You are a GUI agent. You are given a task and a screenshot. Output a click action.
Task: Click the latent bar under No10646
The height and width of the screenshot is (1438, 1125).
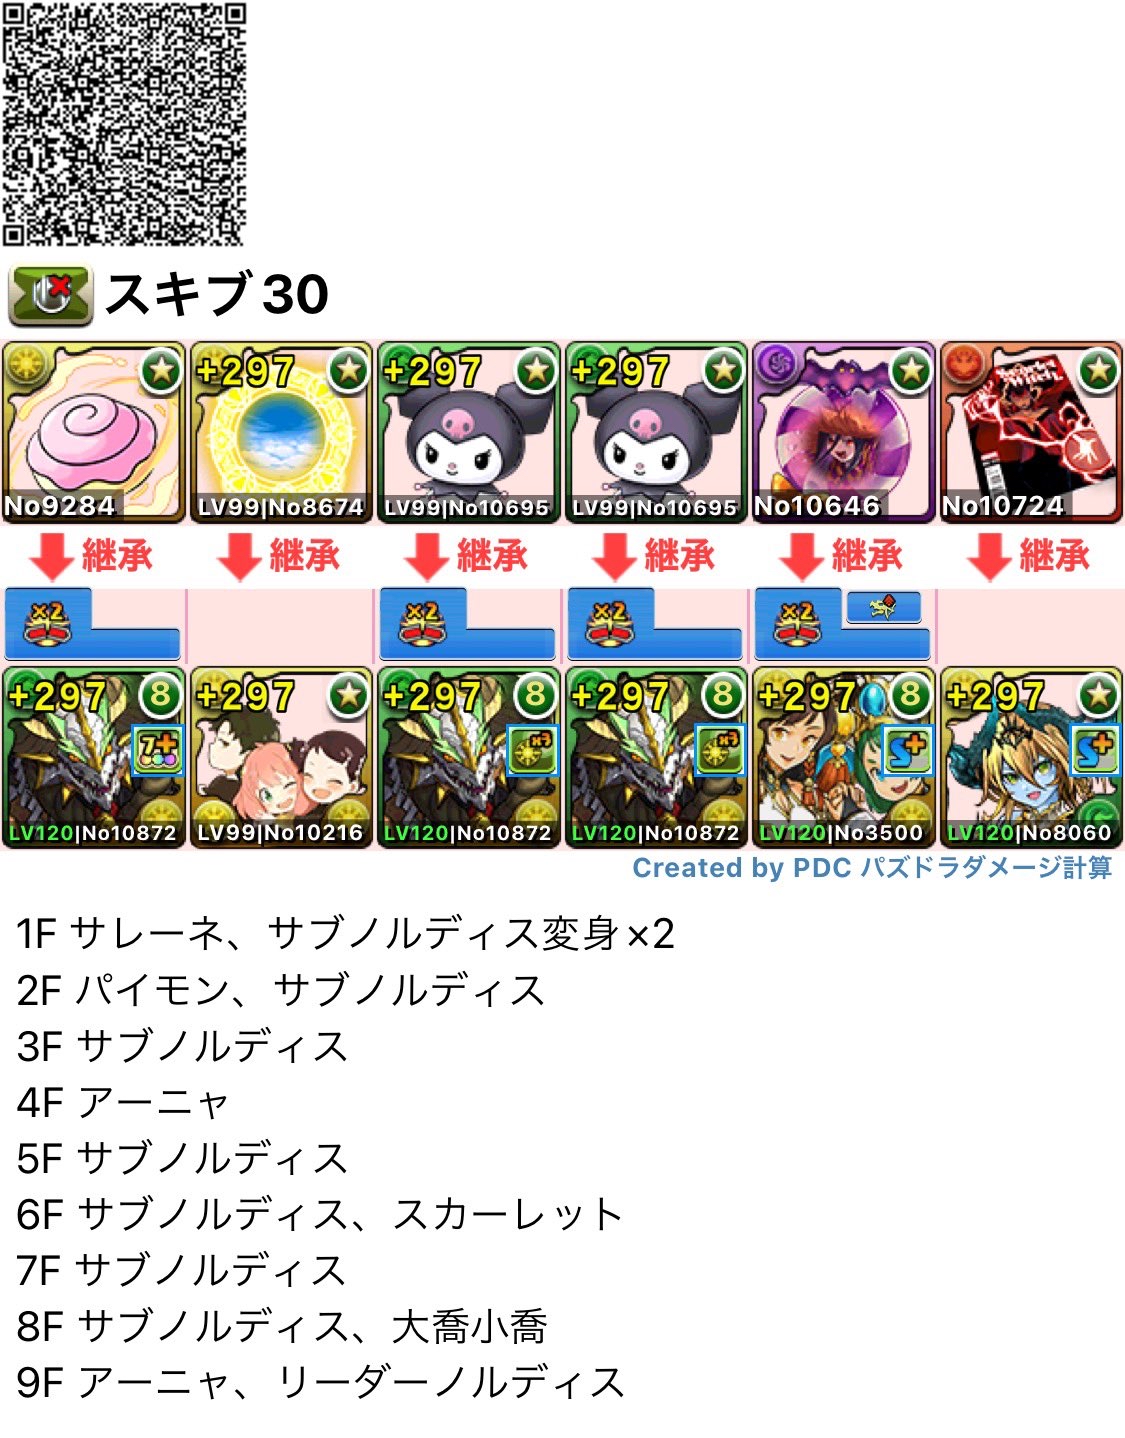[x=844, y=625]
